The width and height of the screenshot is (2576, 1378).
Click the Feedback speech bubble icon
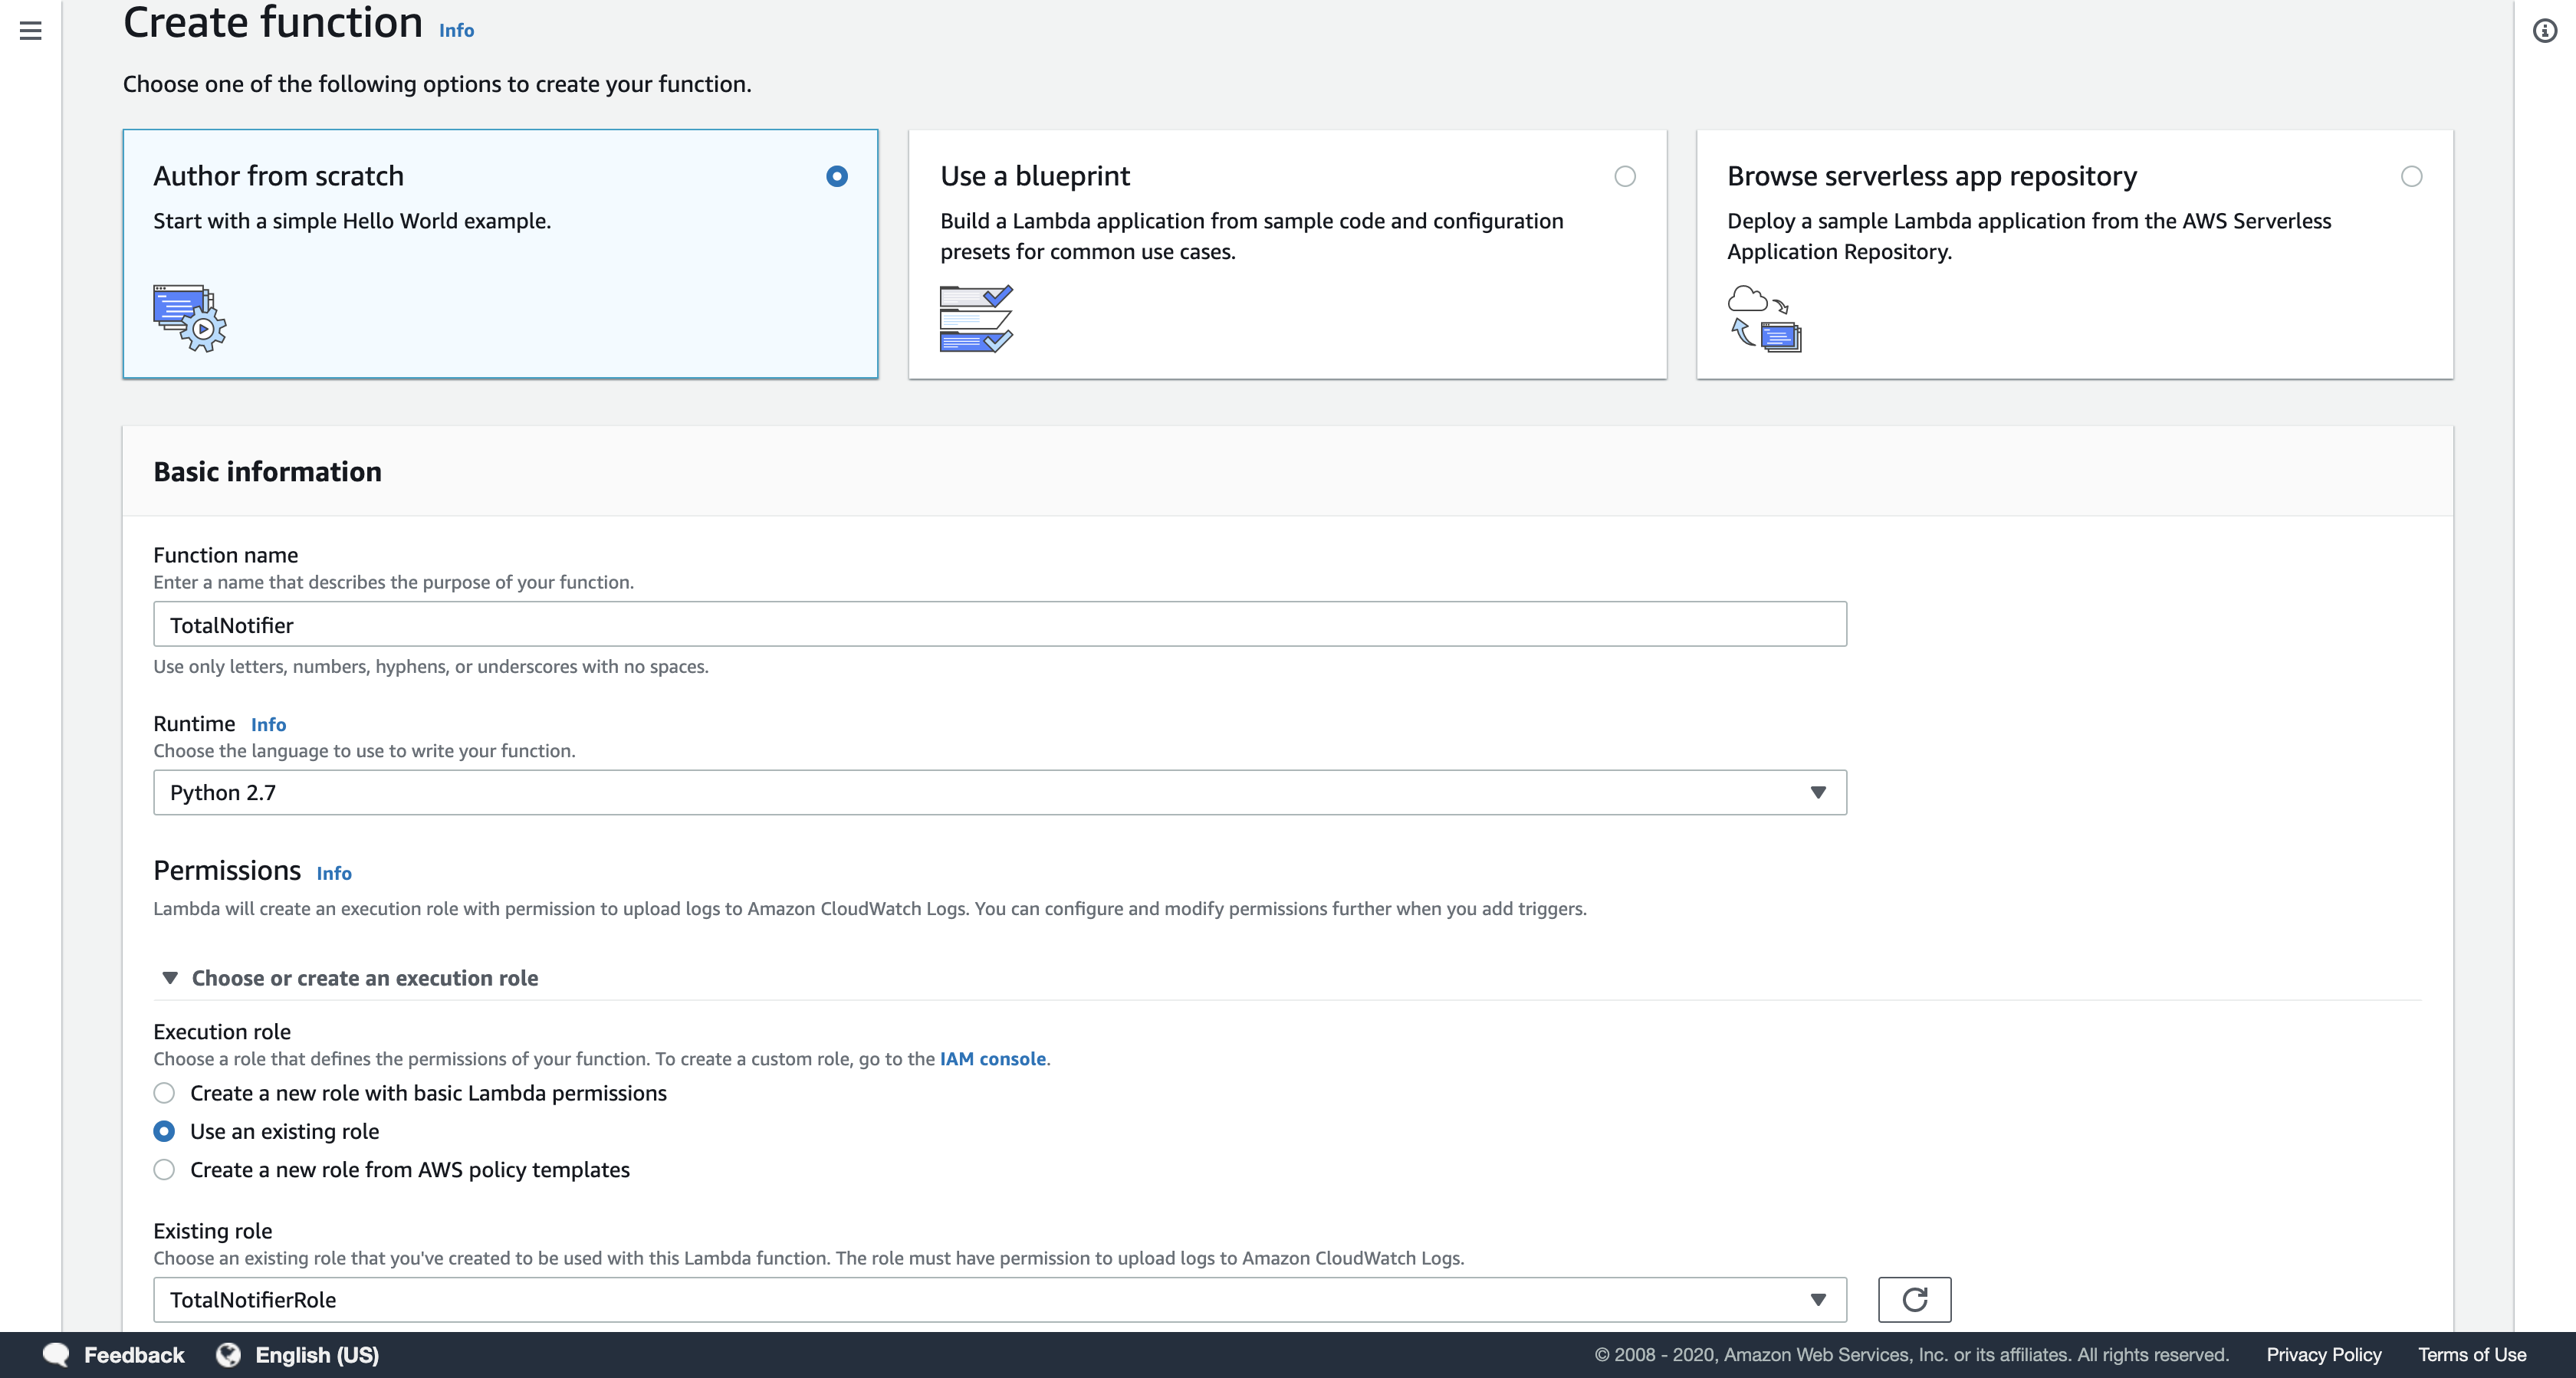click(56, 1354)
